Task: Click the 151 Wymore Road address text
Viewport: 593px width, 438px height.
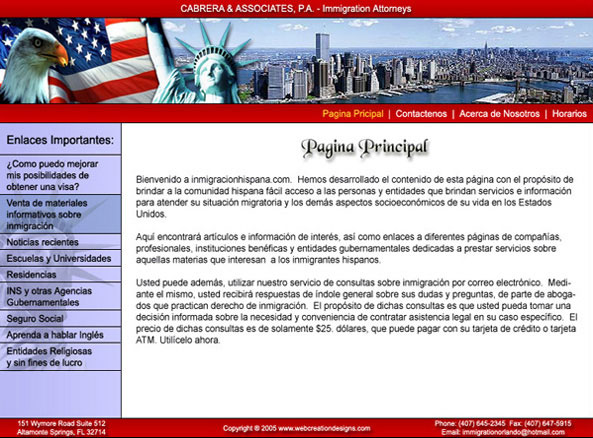Action: coord(61,423)
